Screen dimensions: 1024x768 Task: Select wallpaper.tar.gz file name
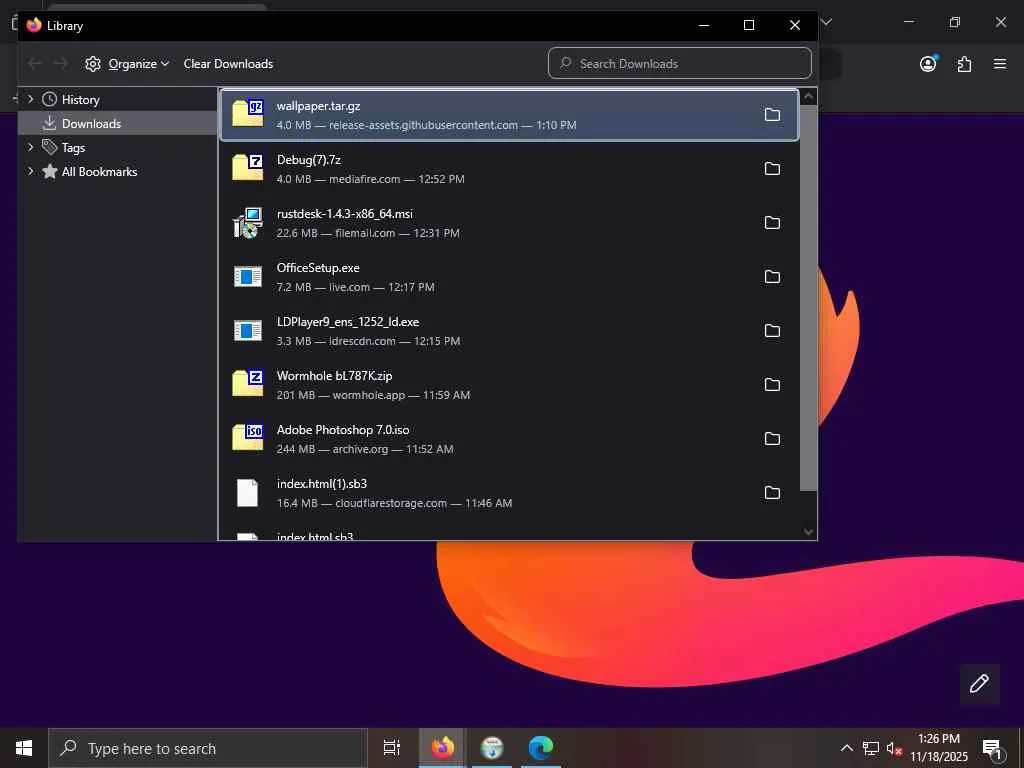318,106
